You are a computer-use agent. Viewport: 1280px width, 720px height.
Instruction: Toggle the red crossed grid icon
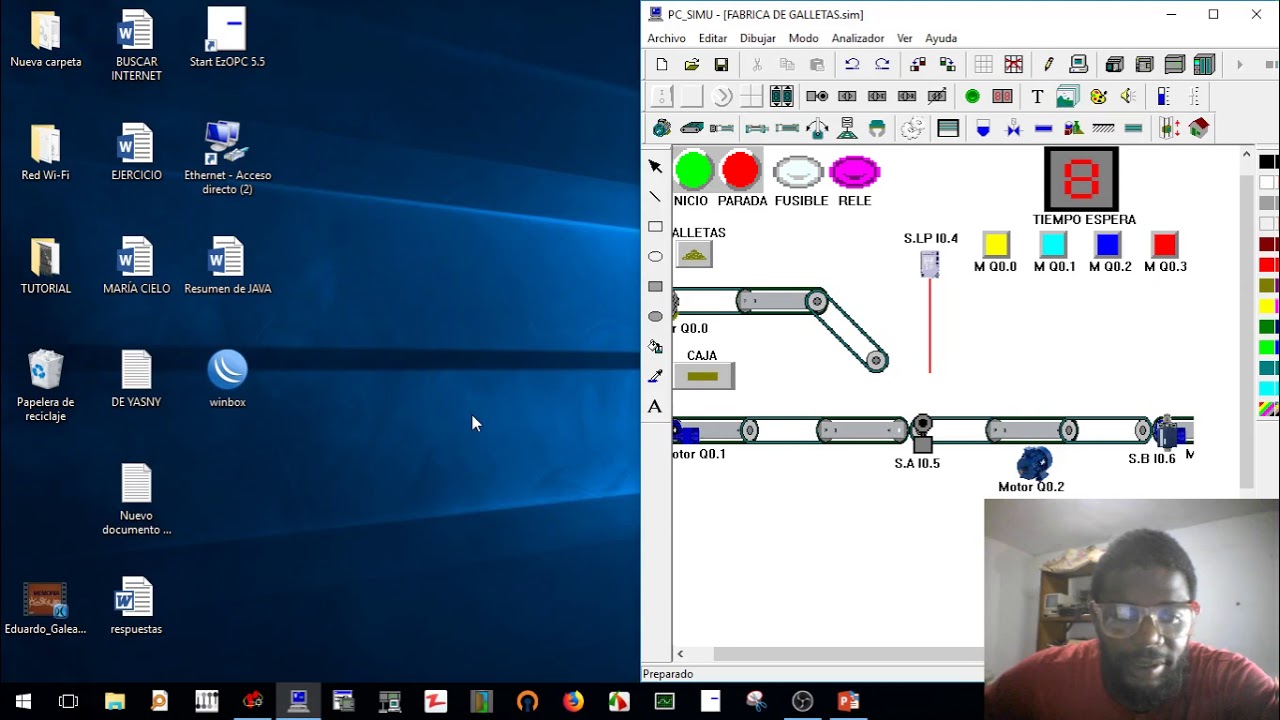click(1013, 64)
